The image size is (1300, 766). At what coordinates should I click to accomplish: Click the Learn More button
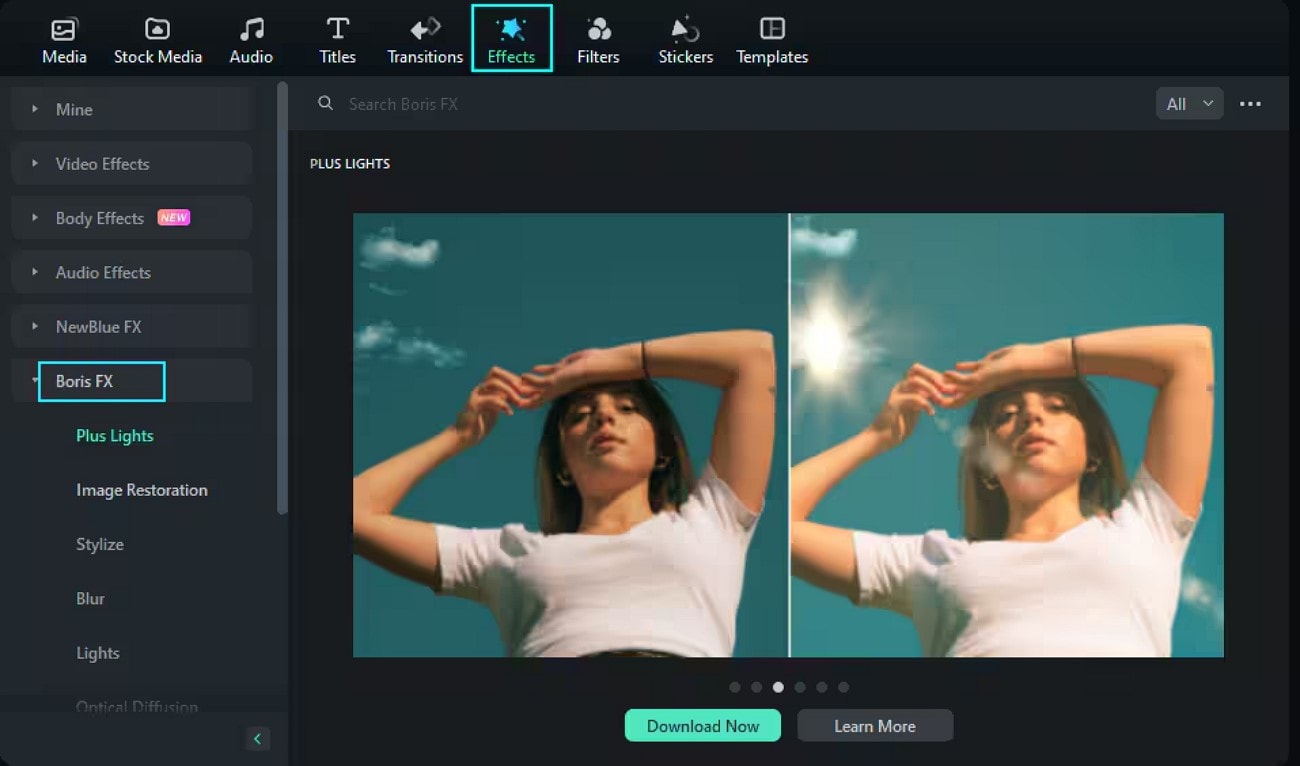click(x=874, y=725)
